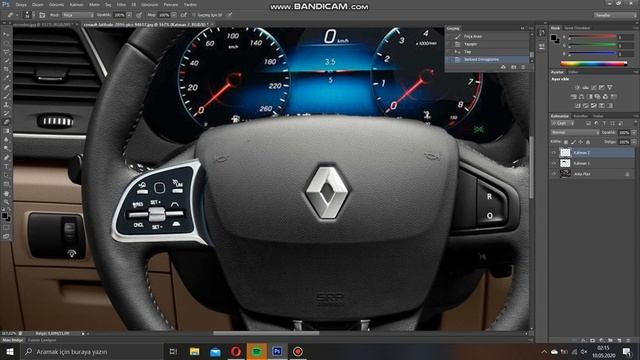The image size is (640, 360).
Task: Select the Move tool
Action: (x=6, y=34)
